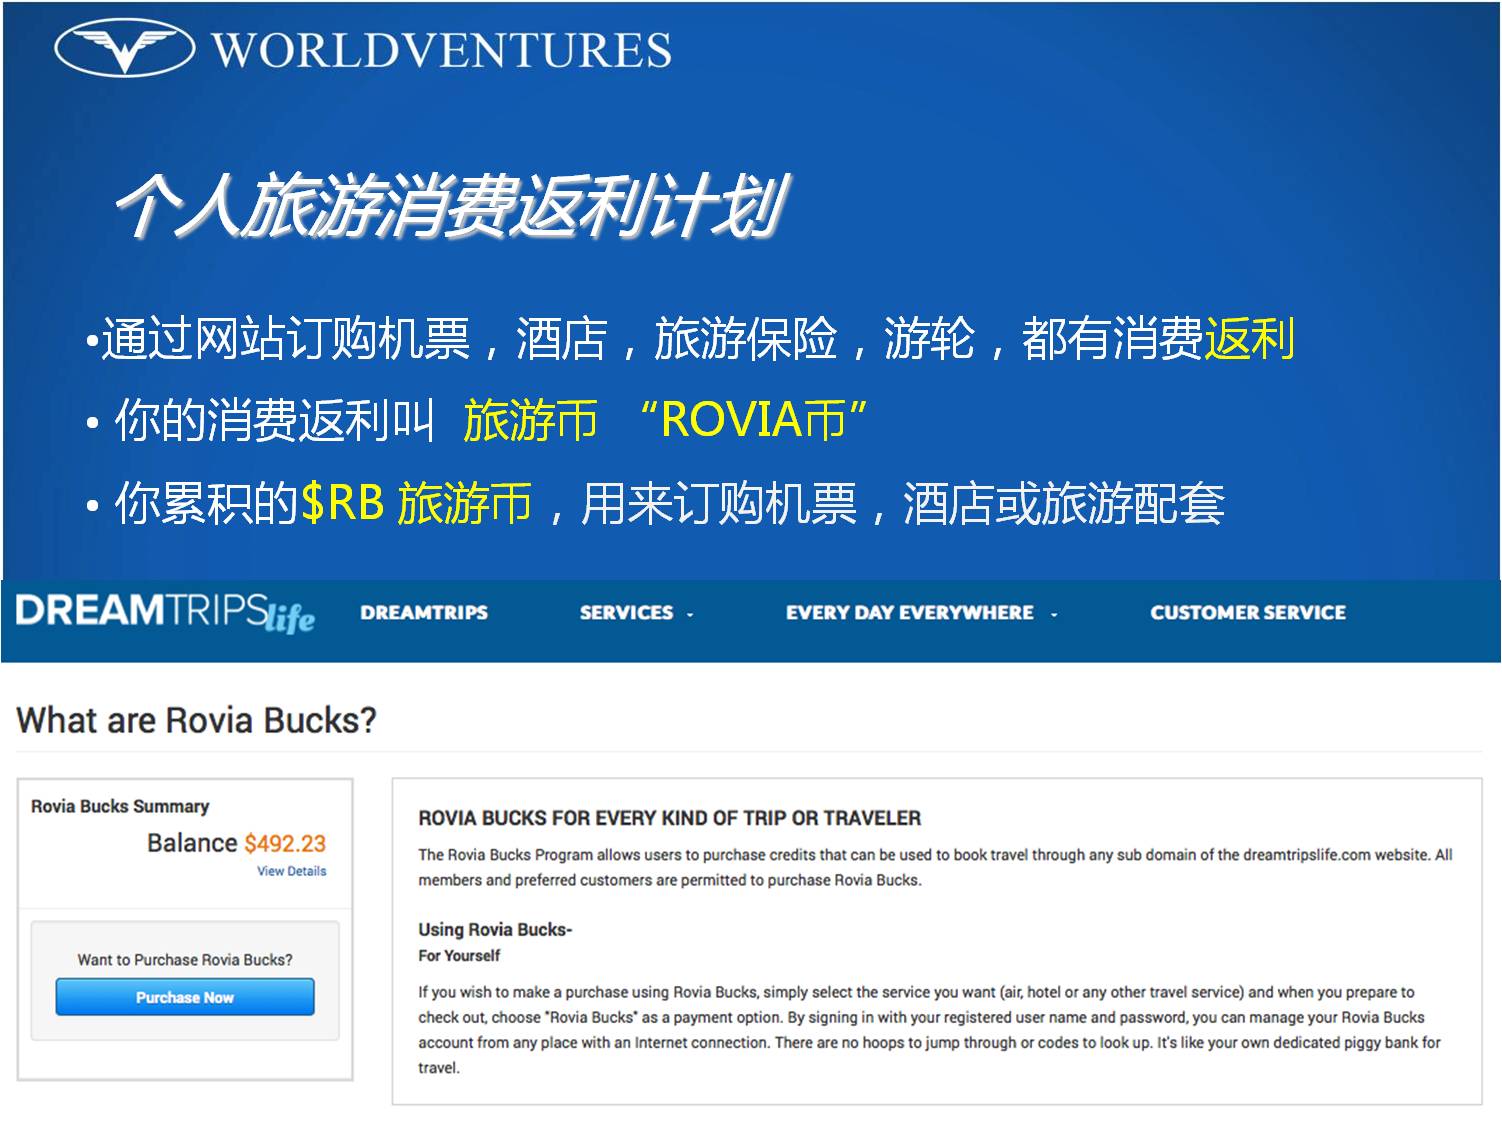Click the yellow $RB 旅游币 text

[416, 502]
